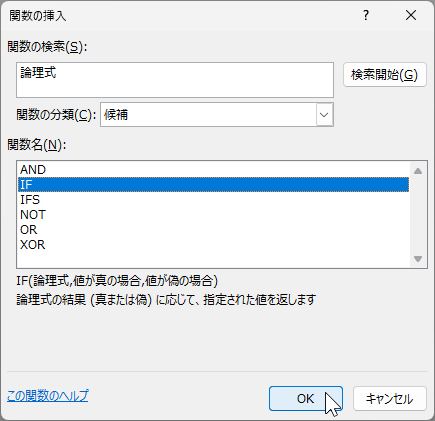The height and width of the screenshot is (421, 435).
Task: Pick OR in the function list
Action: [x=213, y=230]
